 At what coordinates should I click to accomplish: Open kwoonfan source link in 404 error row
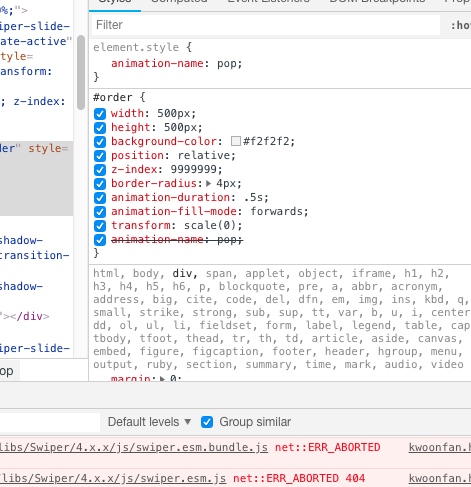[440, 479]
